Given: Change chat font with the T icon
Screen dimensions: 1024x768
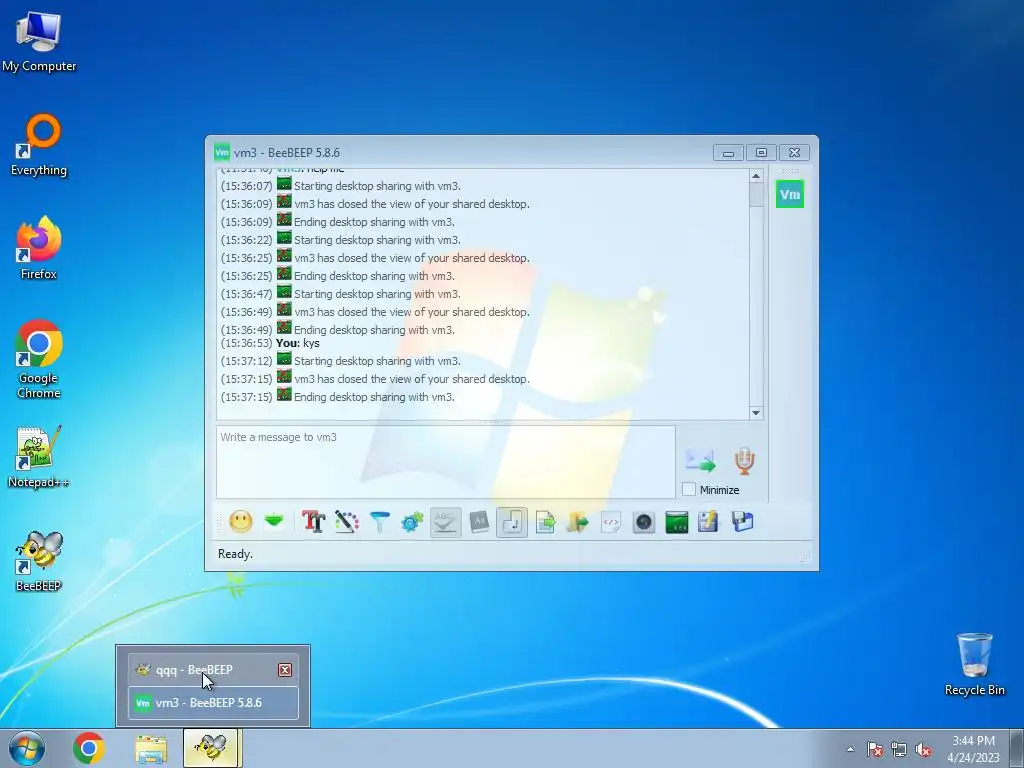Looking at the screenshot, I should [313, 522].
